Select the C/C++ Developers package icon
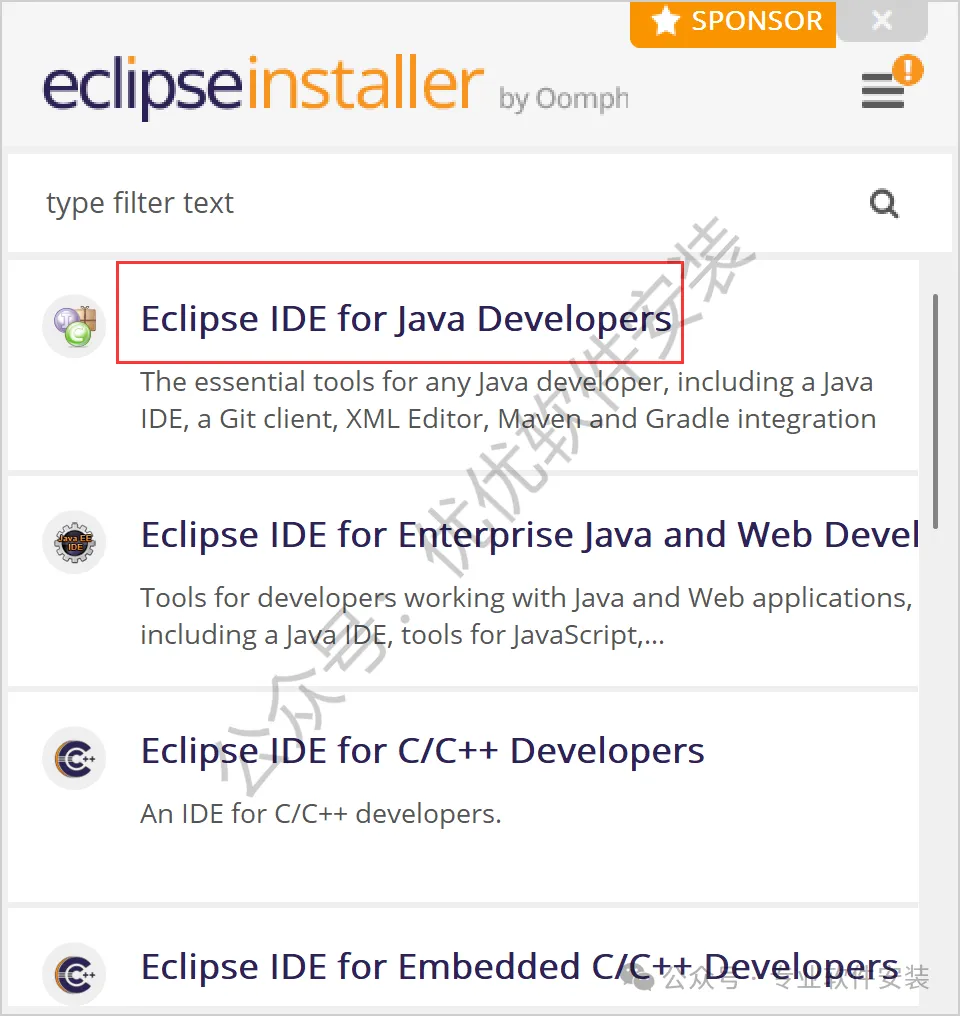 (74, 758)
